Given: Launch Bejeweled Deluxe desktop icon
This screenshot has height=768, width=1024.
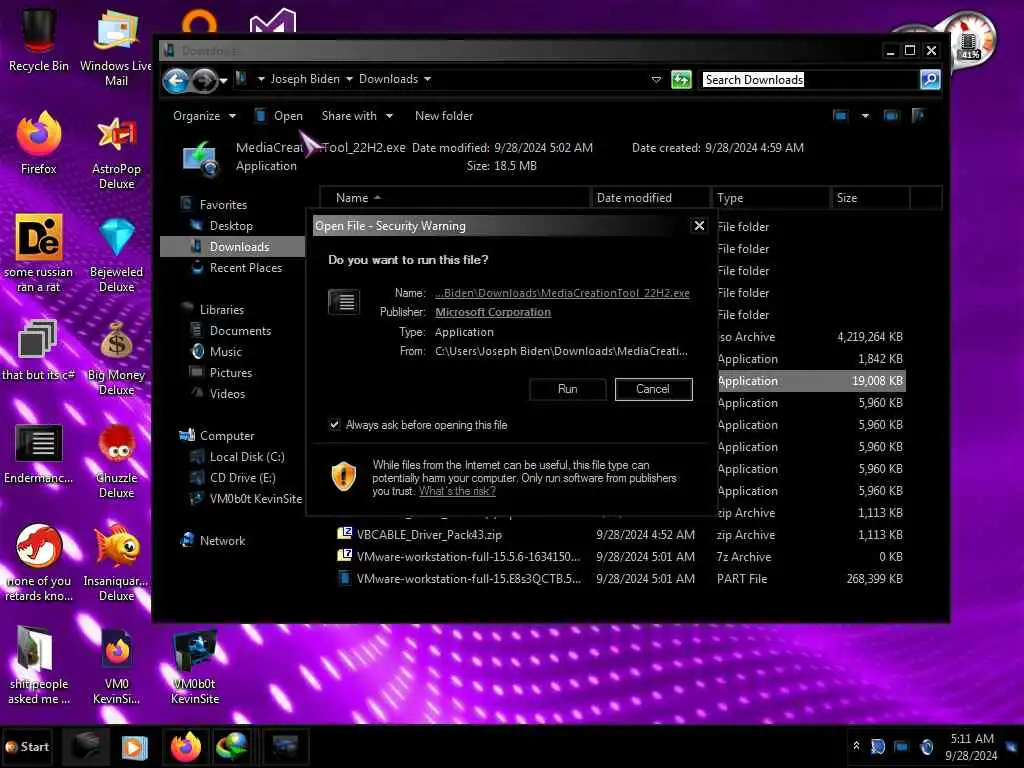Looking at the screenshot, I should coord(116,255).
